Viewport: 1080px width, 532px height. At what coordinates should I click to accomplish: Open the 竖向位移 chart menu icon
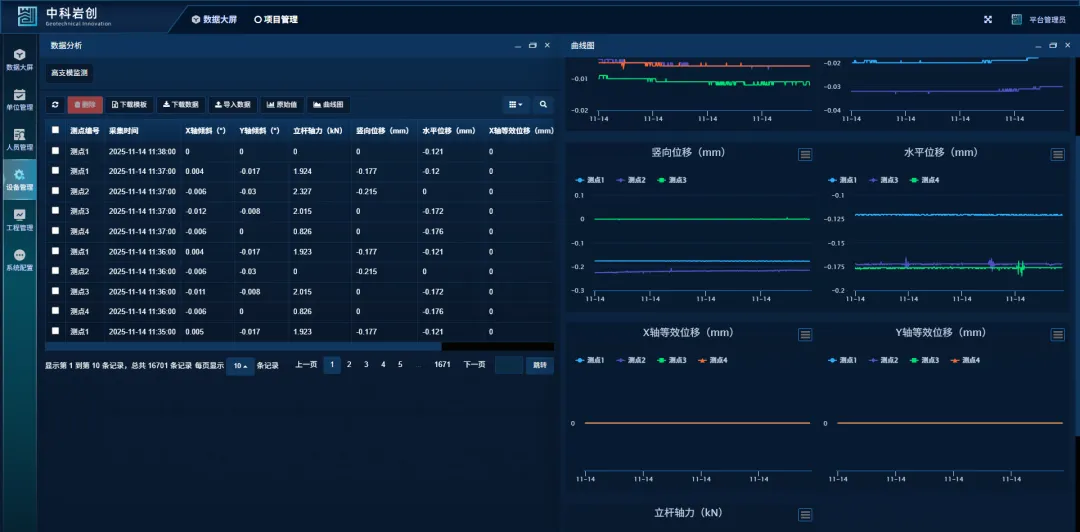click(805, 154)
